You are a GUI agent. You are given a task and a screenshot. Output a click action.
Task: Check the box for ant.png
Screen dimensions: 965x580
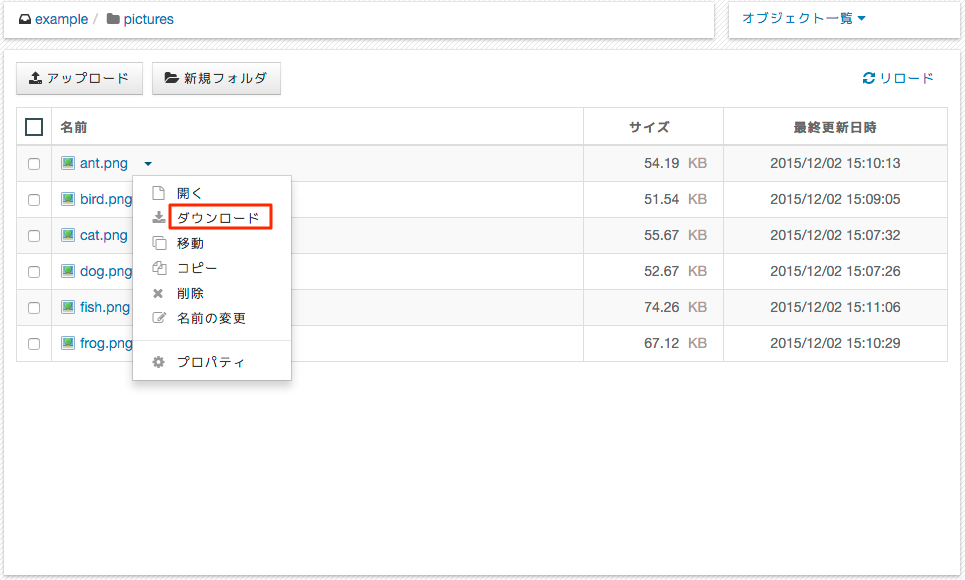34,164
